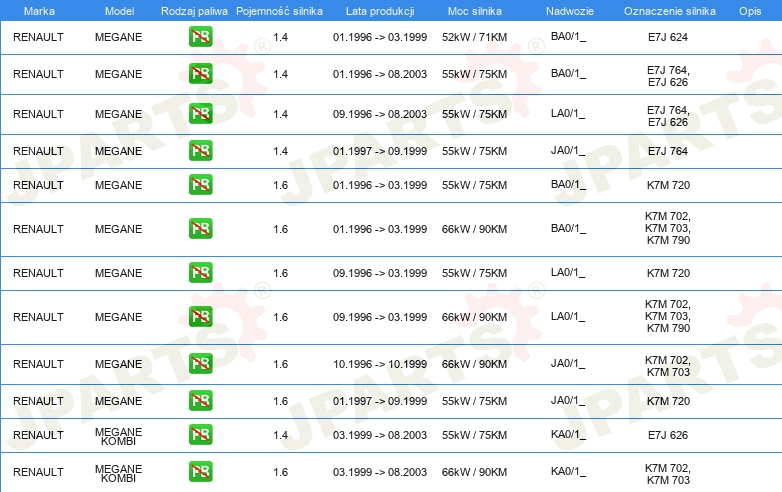Viewport: 782px width, 492px height.
Task: Click the MEGANE KOMBI model cell in the 1.6 row
Action: point(119,473)
